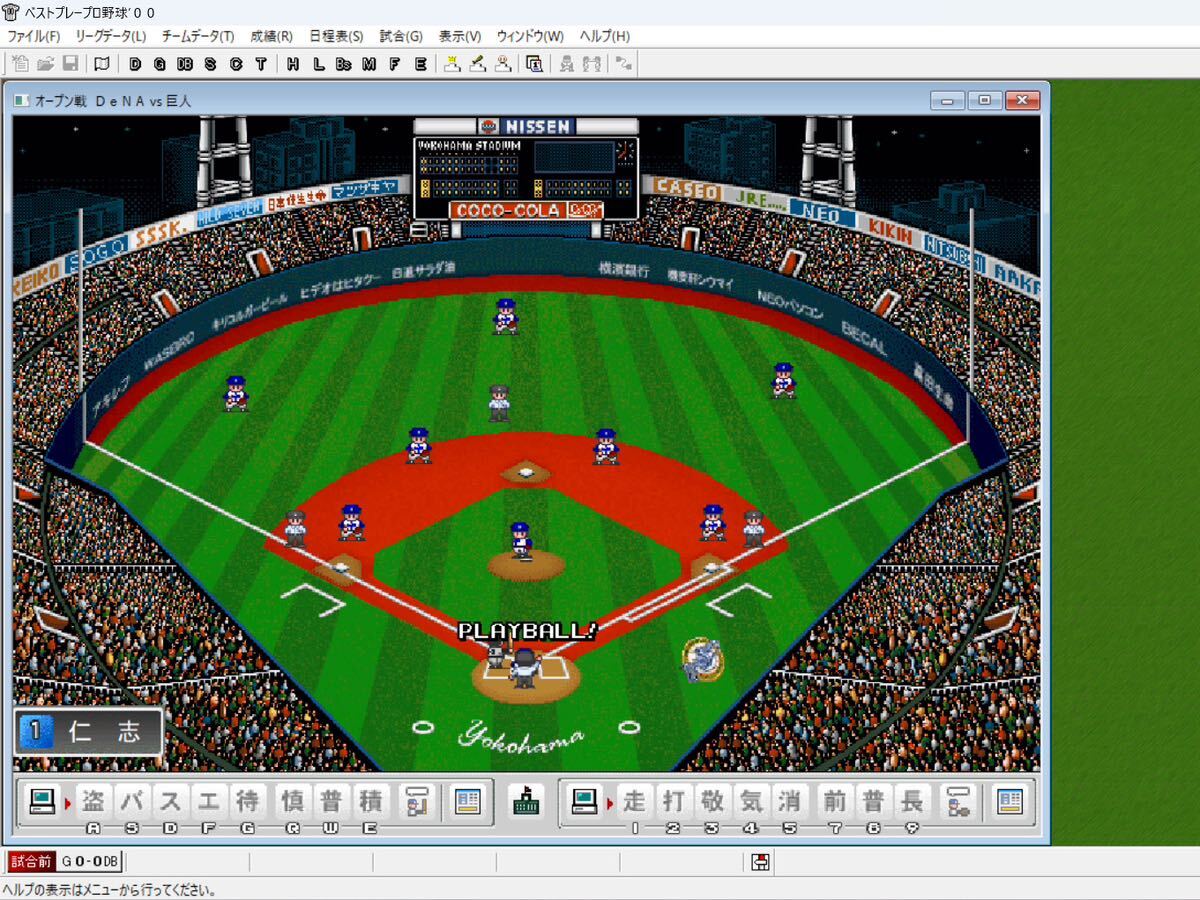The height and width of the screenshot is (900, 1200).
Task: Open the 表示(V) menu
Action: [460, 36]
